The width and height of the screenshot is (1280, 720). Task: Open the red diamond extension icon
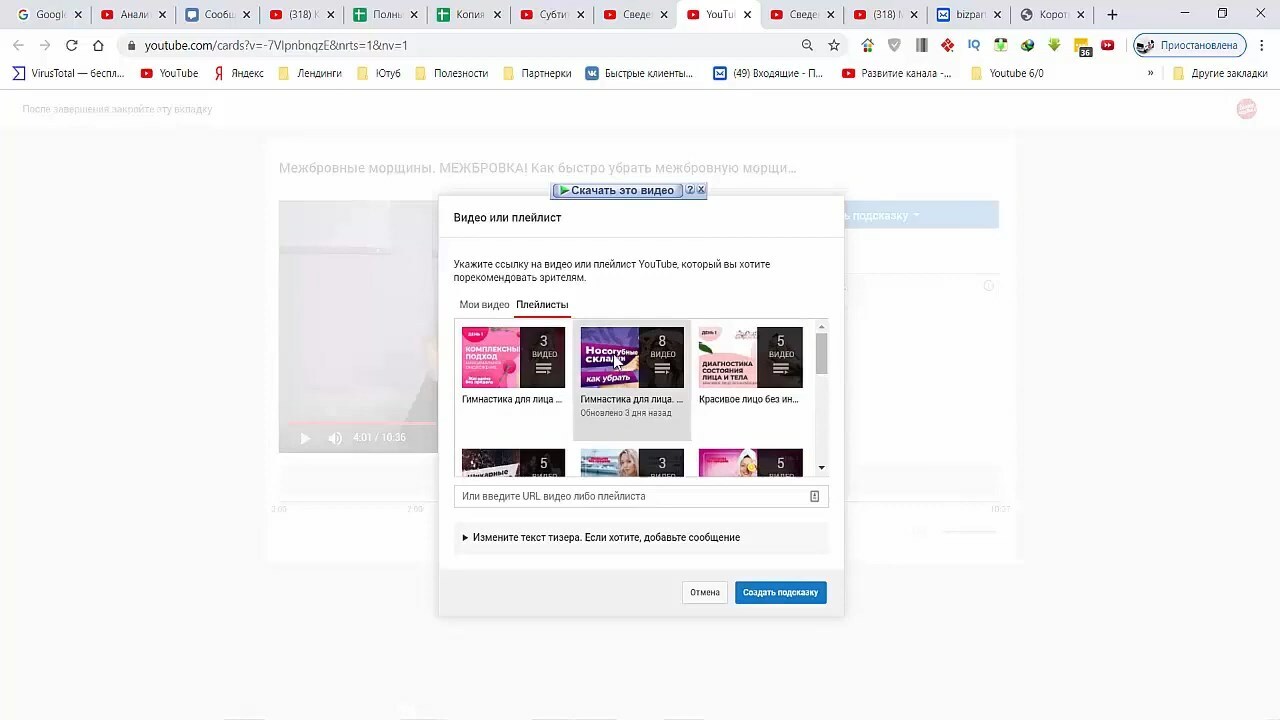click(947, 45)
